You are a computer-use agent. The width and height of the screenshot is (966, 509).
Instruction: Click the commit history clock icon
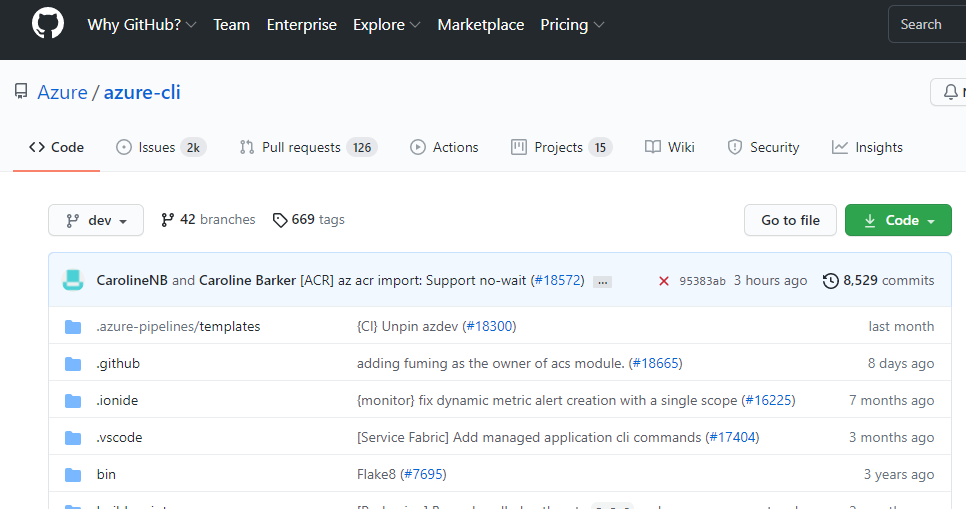tap(830, 281)
